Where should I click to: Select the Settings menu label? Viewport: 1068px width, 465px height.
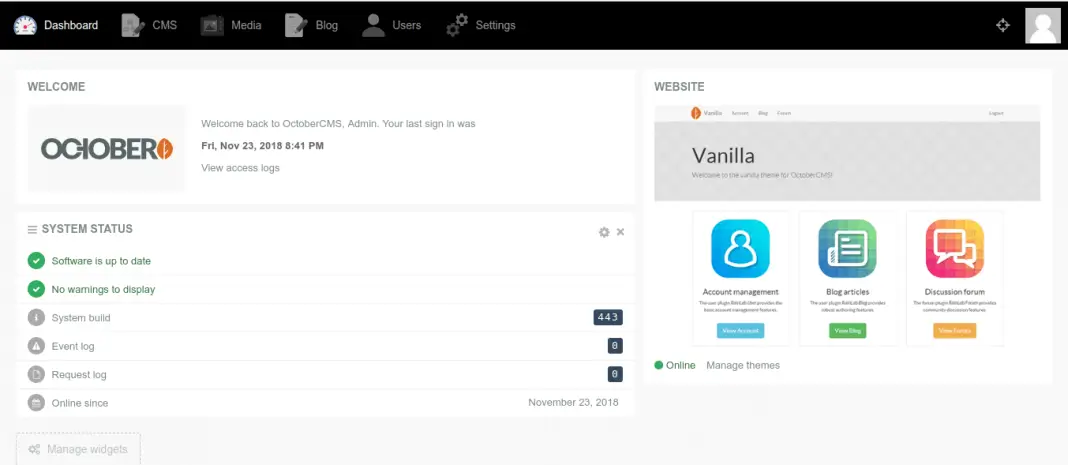pos(495,25)
